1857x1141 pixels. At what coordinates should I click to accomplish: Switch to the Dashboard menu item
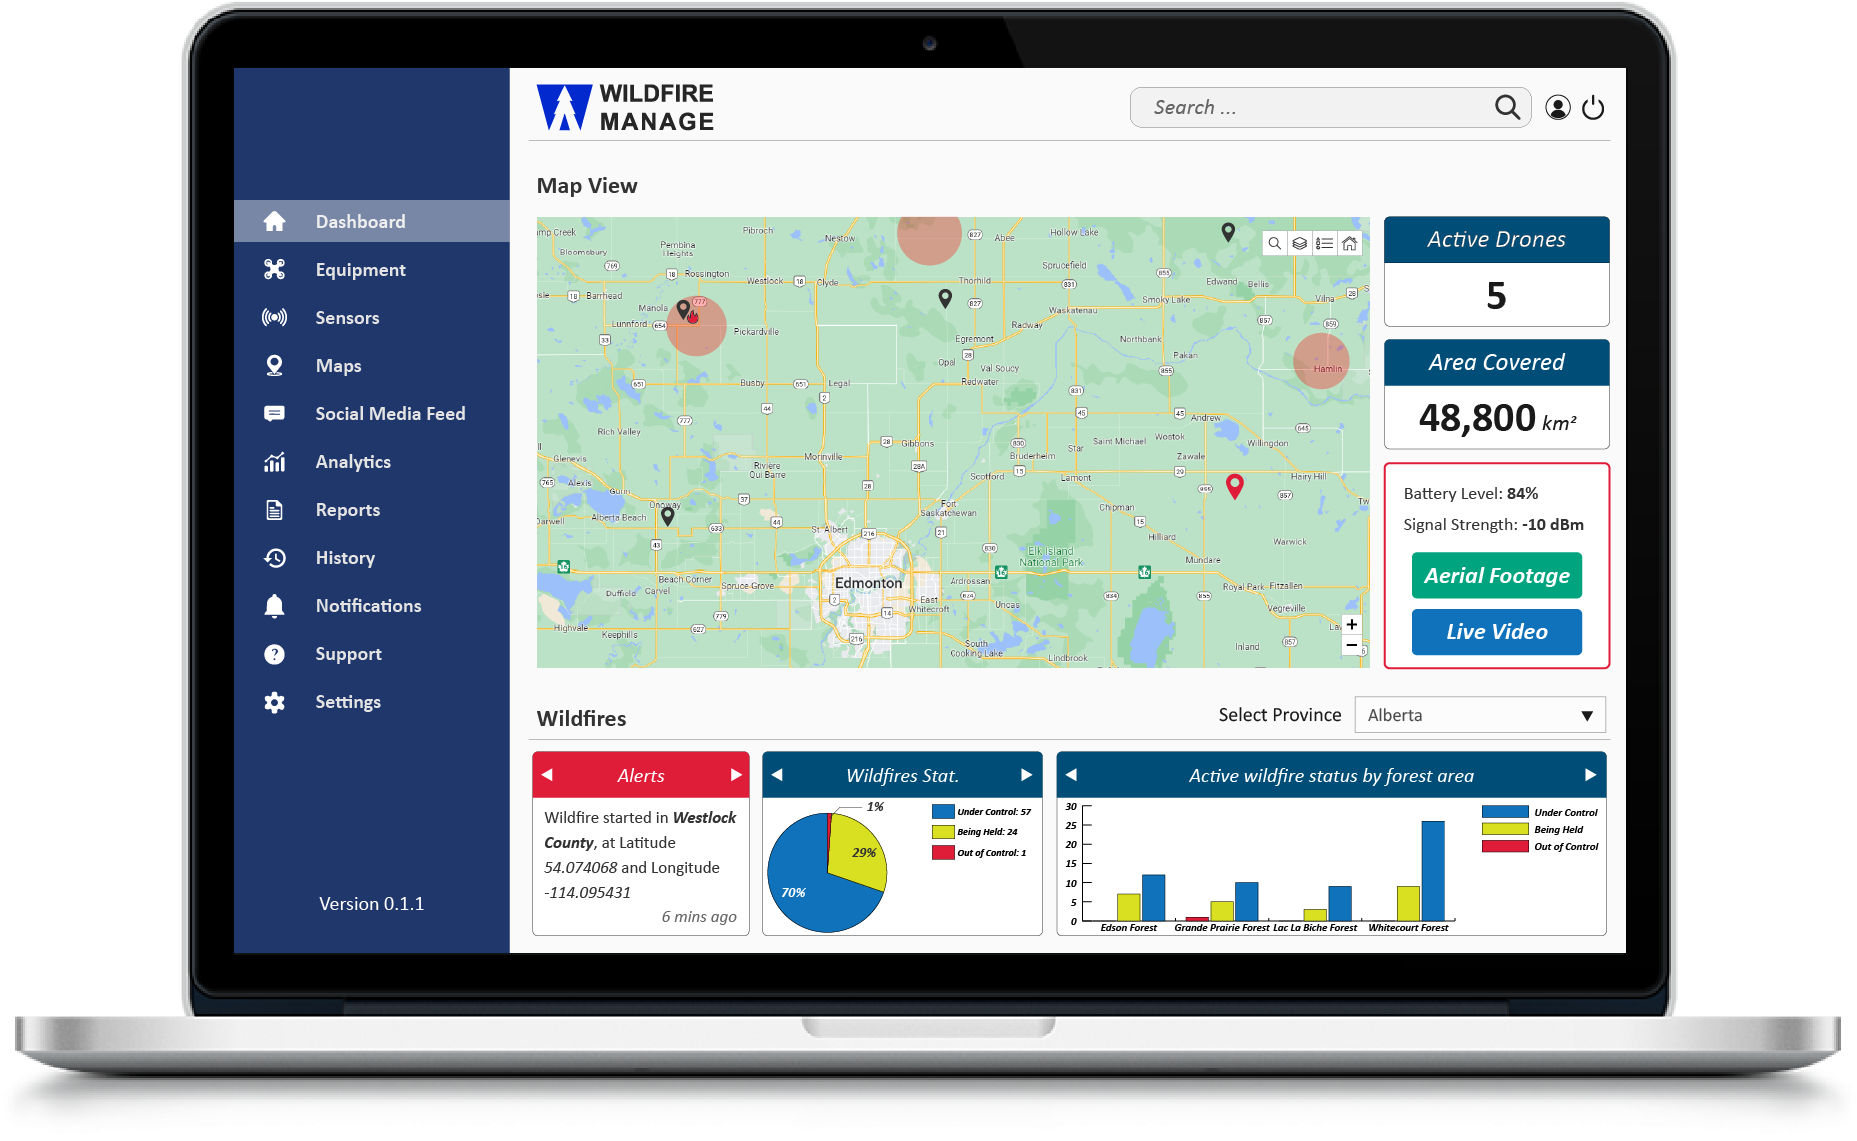pyautogui.click(x=360, y=221)
